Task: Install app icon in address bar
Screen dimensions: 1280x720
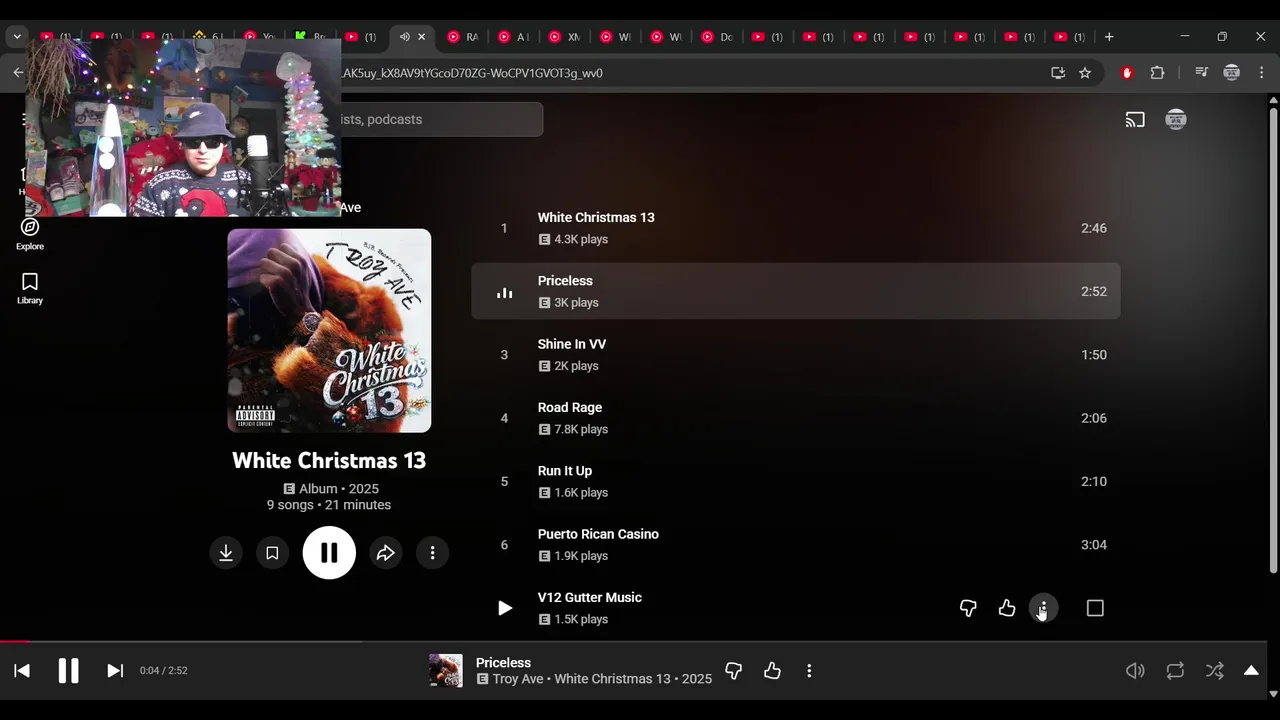Action: 1058,73
